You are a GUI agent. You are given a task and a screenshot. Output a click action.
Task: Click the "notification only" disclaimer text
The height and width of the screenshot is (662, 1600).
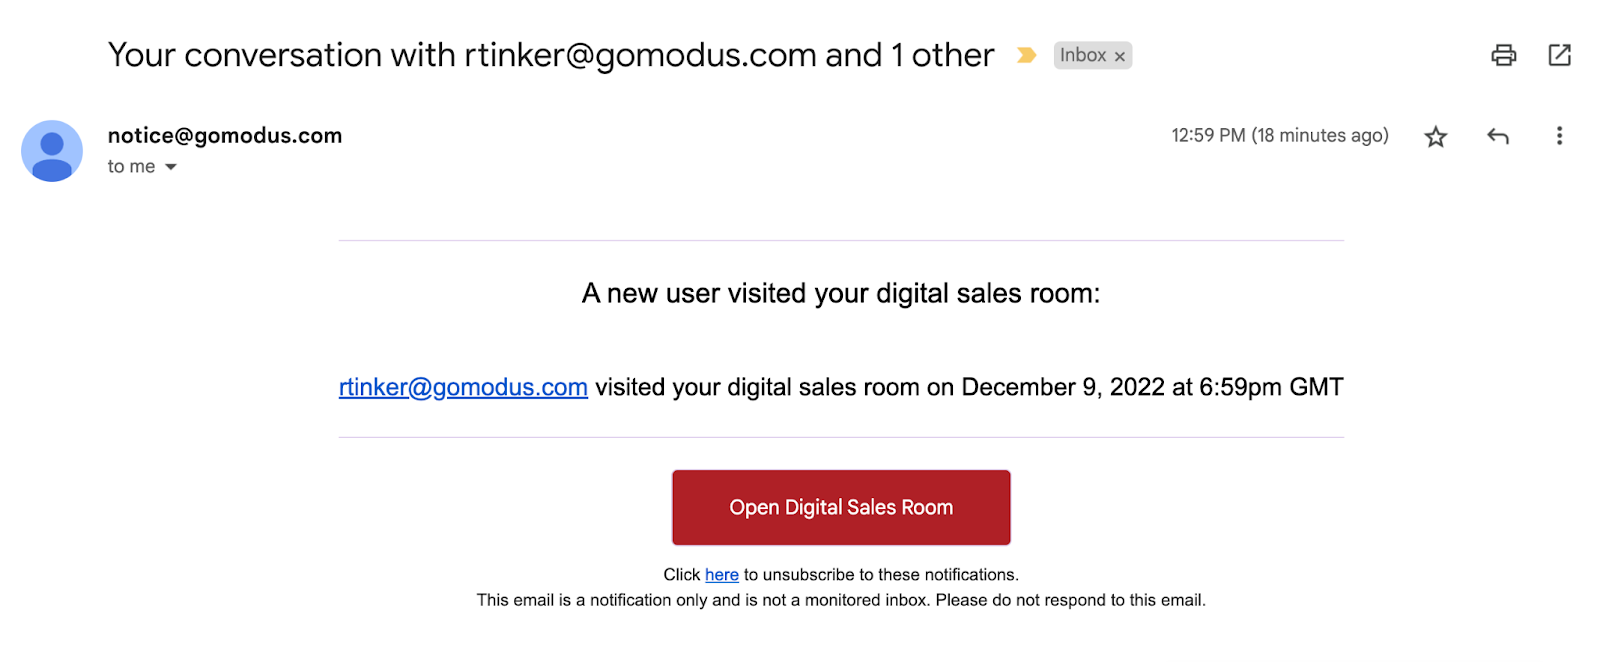tap(840, 600)
